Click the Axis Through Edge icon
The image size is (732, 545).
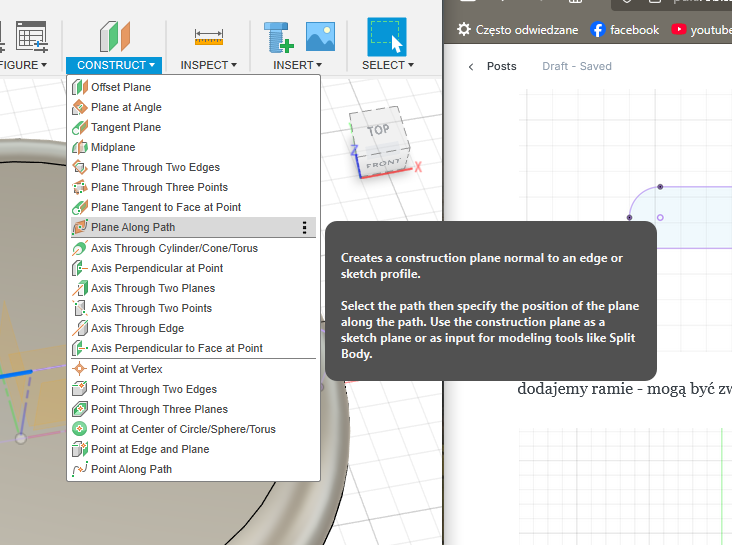tap(80, 328)
